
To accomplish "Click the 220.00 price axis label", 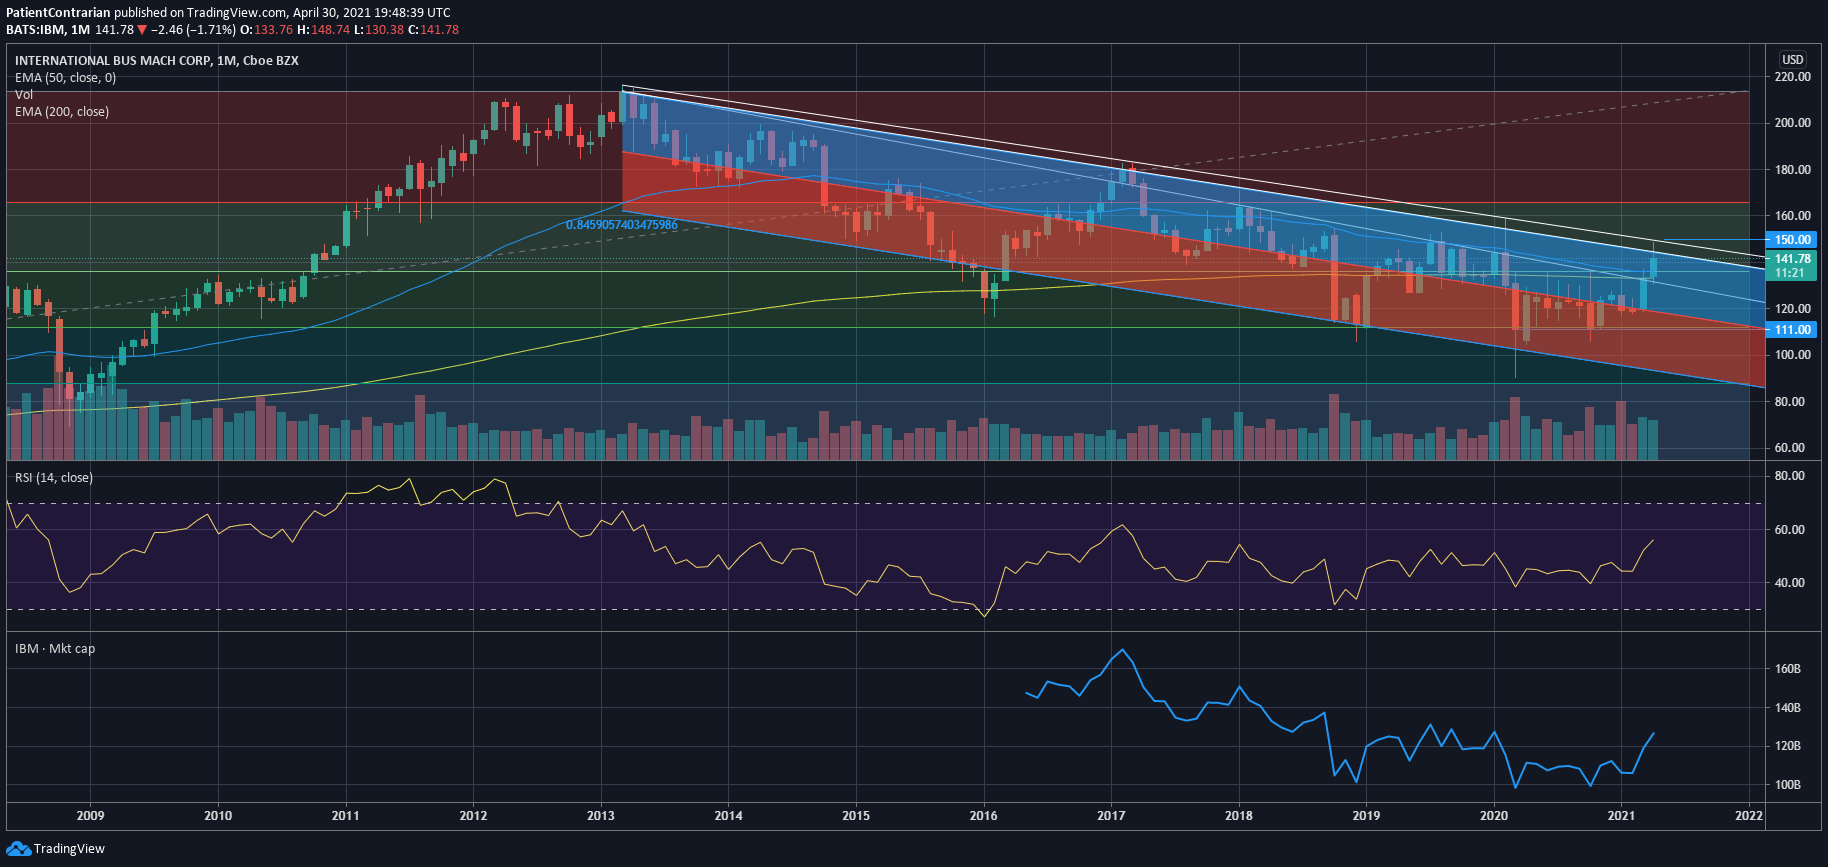I will click(x=1792, y=77).
